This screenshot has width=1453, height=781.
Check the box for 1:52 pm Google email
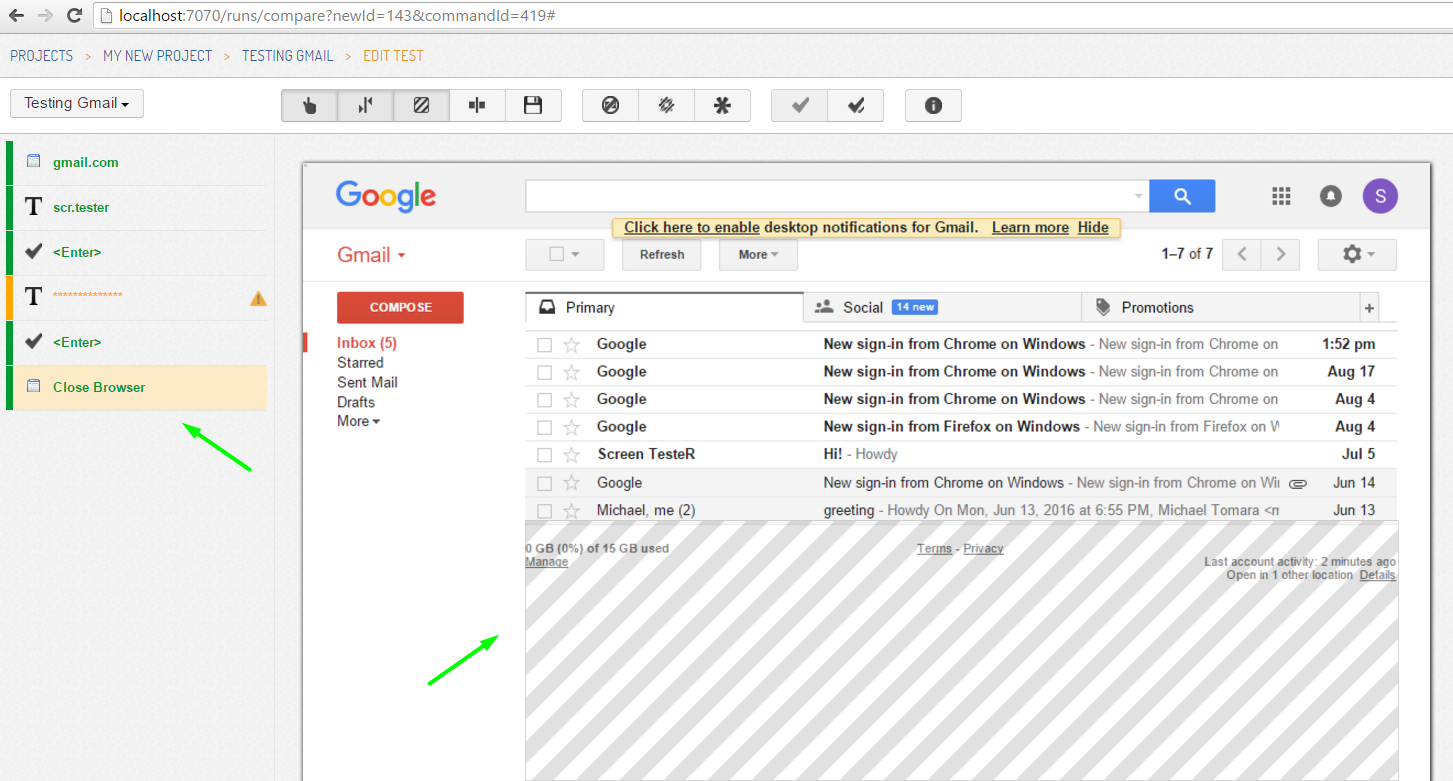pyautogui.click(x=545, y=345)
